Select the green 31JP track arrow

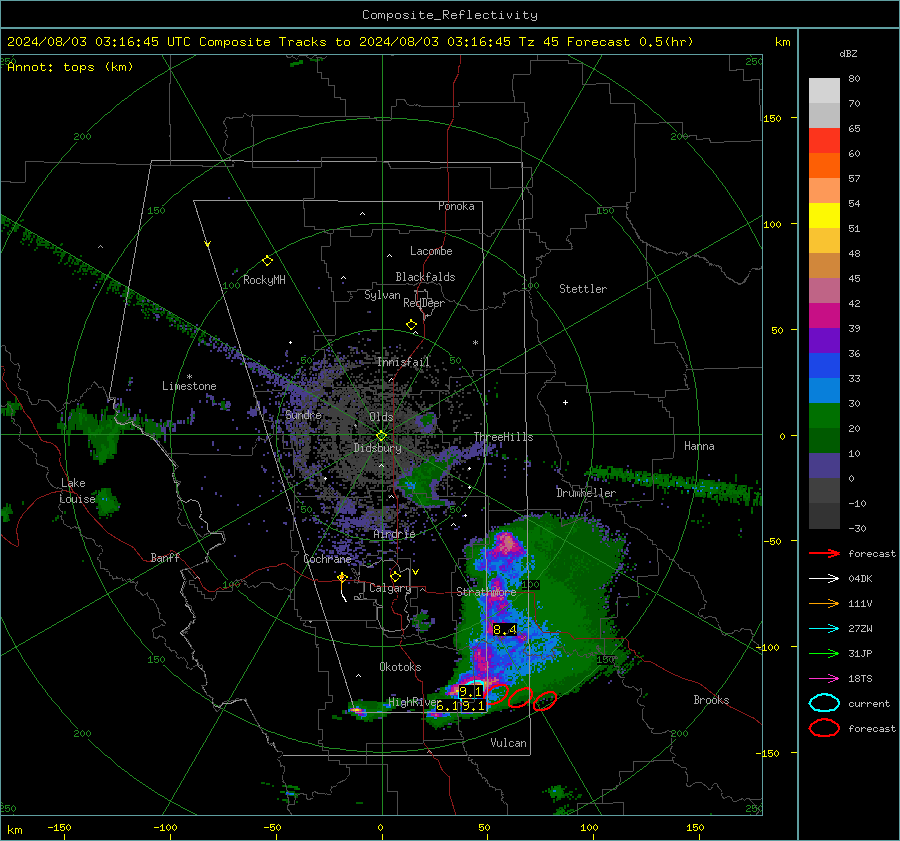(x=824, y=653)
